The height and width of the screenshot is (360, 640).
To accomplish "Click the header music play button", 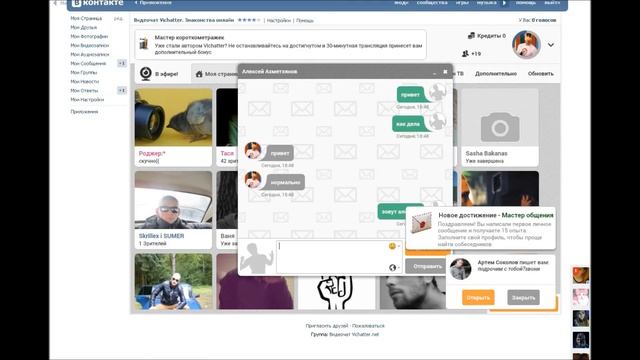I will [x=504, y=2].
